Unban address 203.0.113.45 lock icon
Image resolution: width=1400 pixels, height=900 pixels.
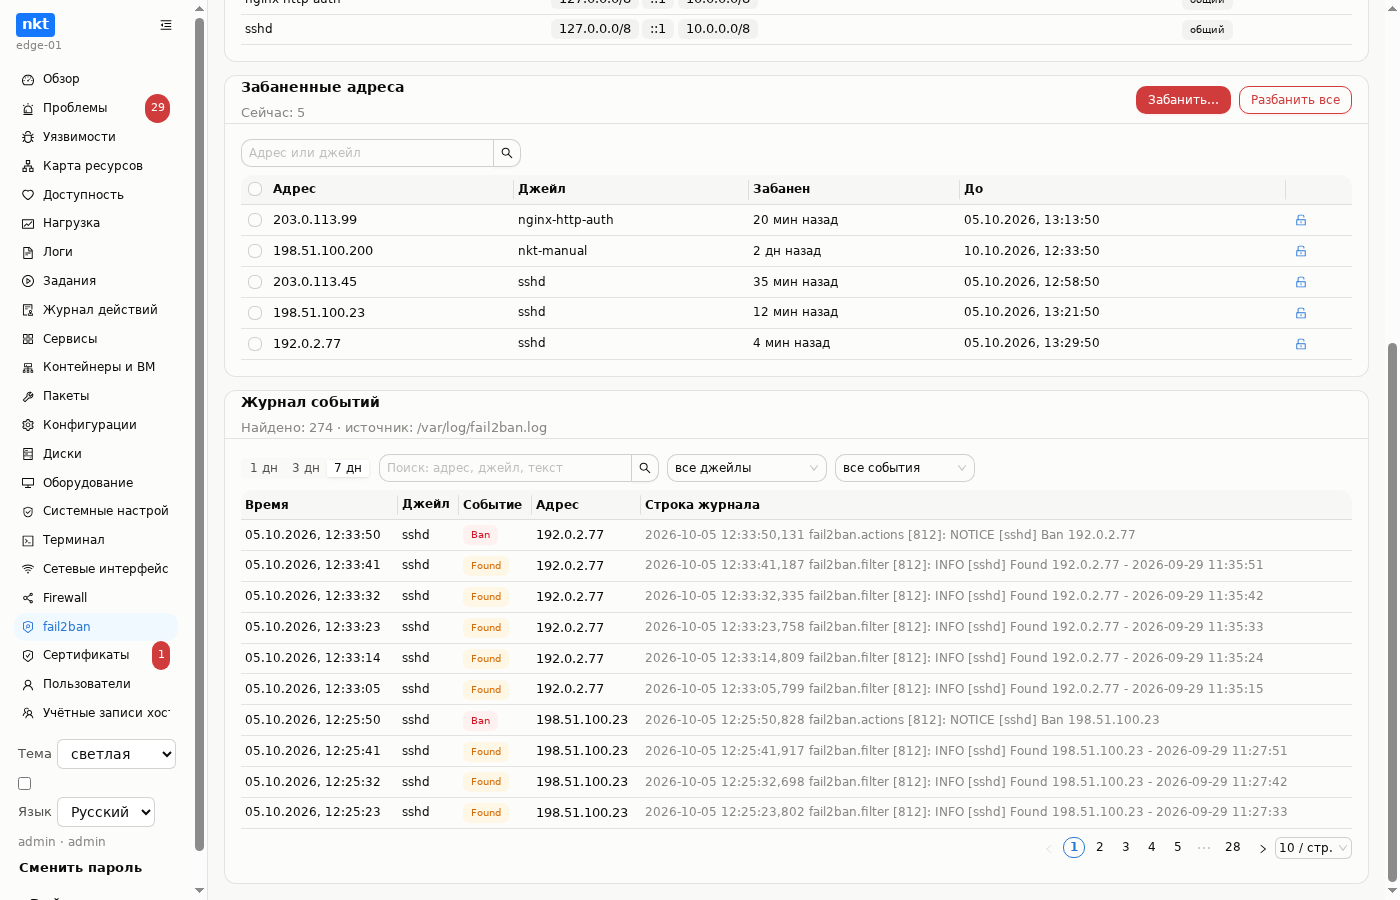click(1301, 282)
